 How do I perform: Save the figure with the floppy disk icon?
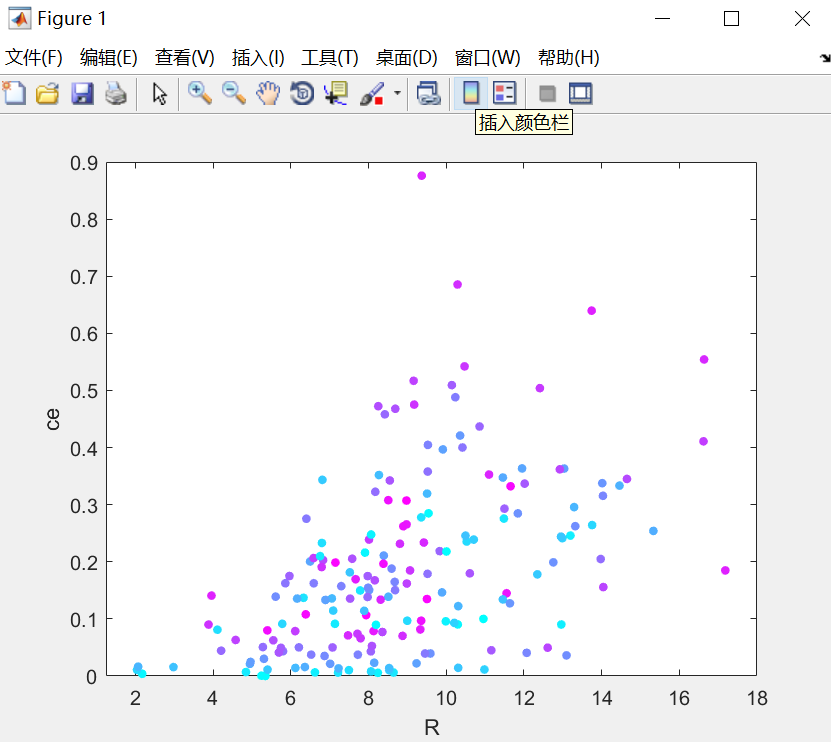coord(82,93)
